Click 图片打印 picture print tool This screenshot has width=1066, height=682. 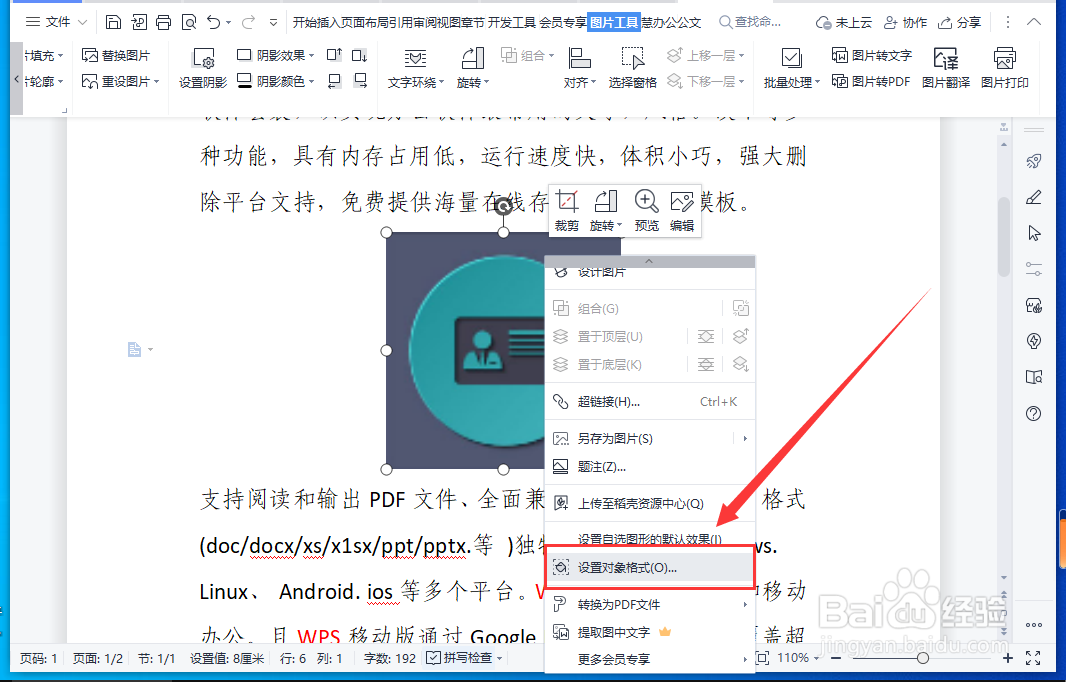pos(1005,68)
